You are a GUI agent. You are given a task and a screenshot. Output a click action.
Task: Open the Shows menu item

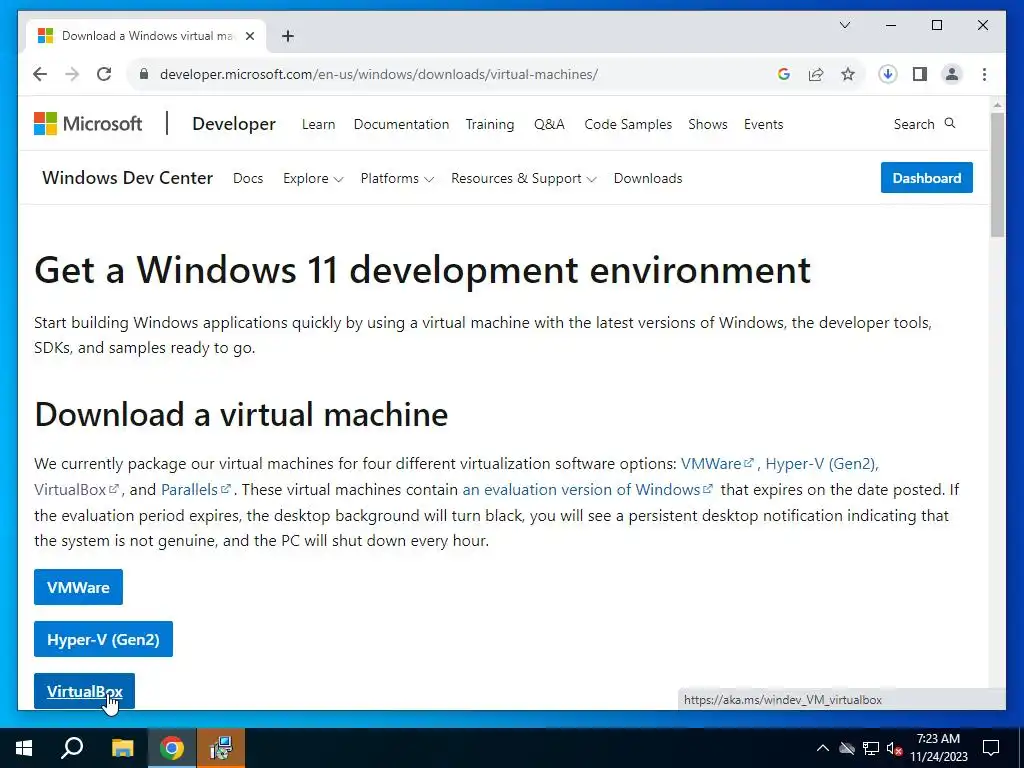pyautogui.click(x=708, y=124)
